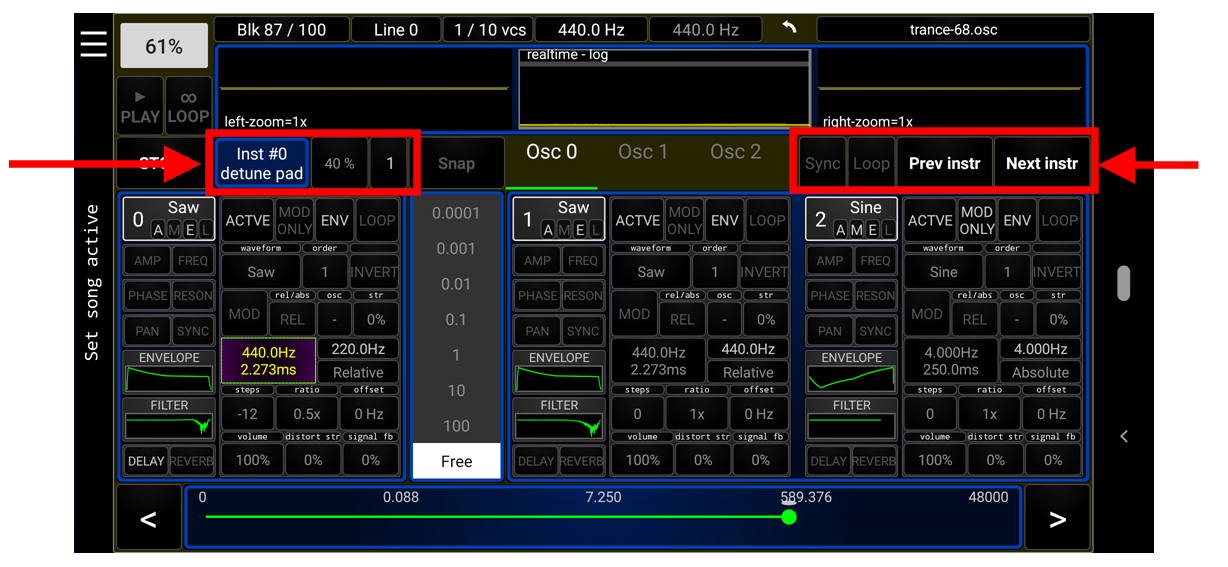
Task: Open oscillator 2 order 1 selector
Action: tap(1007, 272)
